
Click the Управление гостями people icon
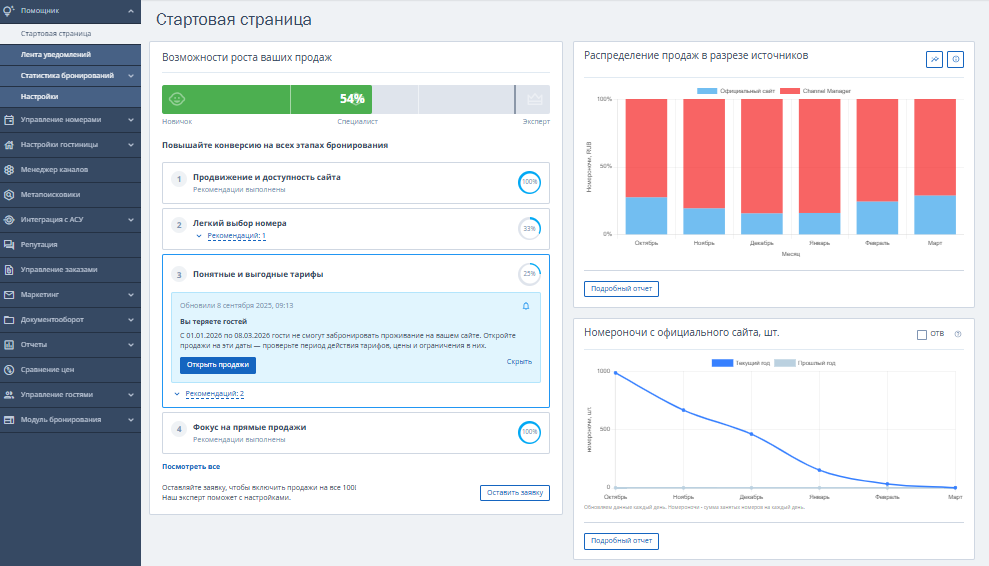9,394
